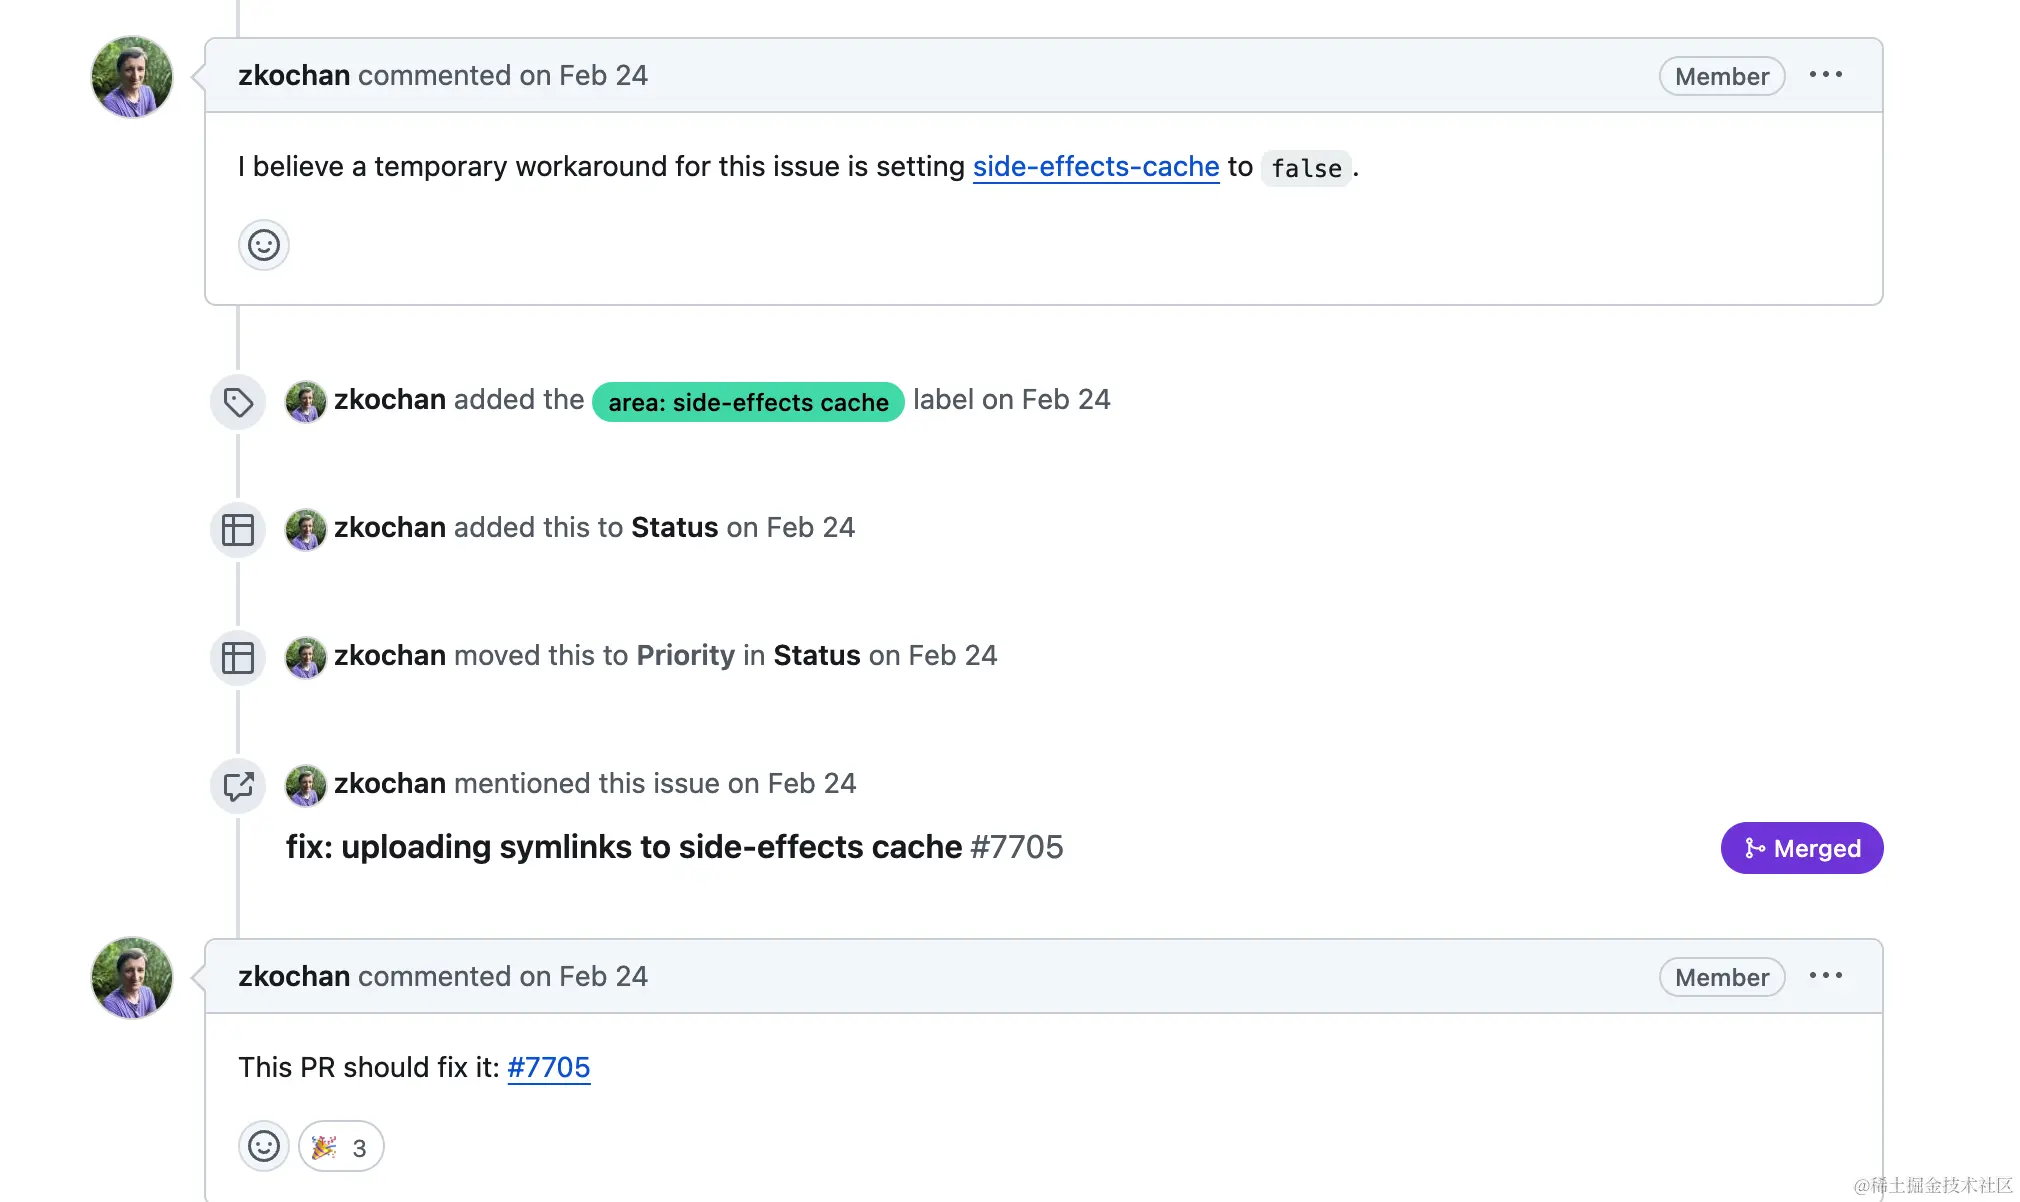Click the cross-reference mention timeline icon
Image resolution: width=2020 pixels, height=1202 pixels.
[238, 785]
